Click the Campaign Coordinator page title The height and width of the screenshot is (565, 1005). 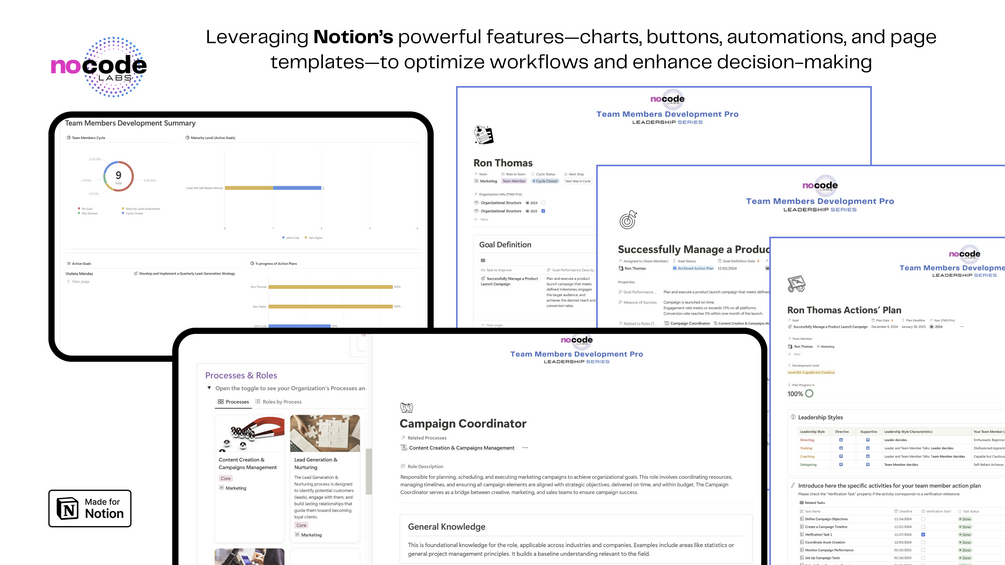463,423
